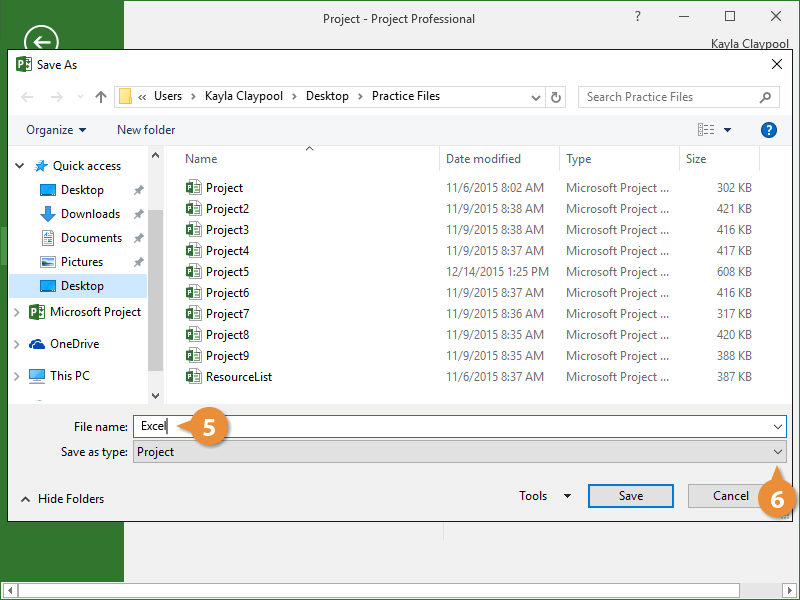Image resolution: width=800 pixels, height=600 pixels.
Task: Click the Cancel button
Action: (730, 496)
